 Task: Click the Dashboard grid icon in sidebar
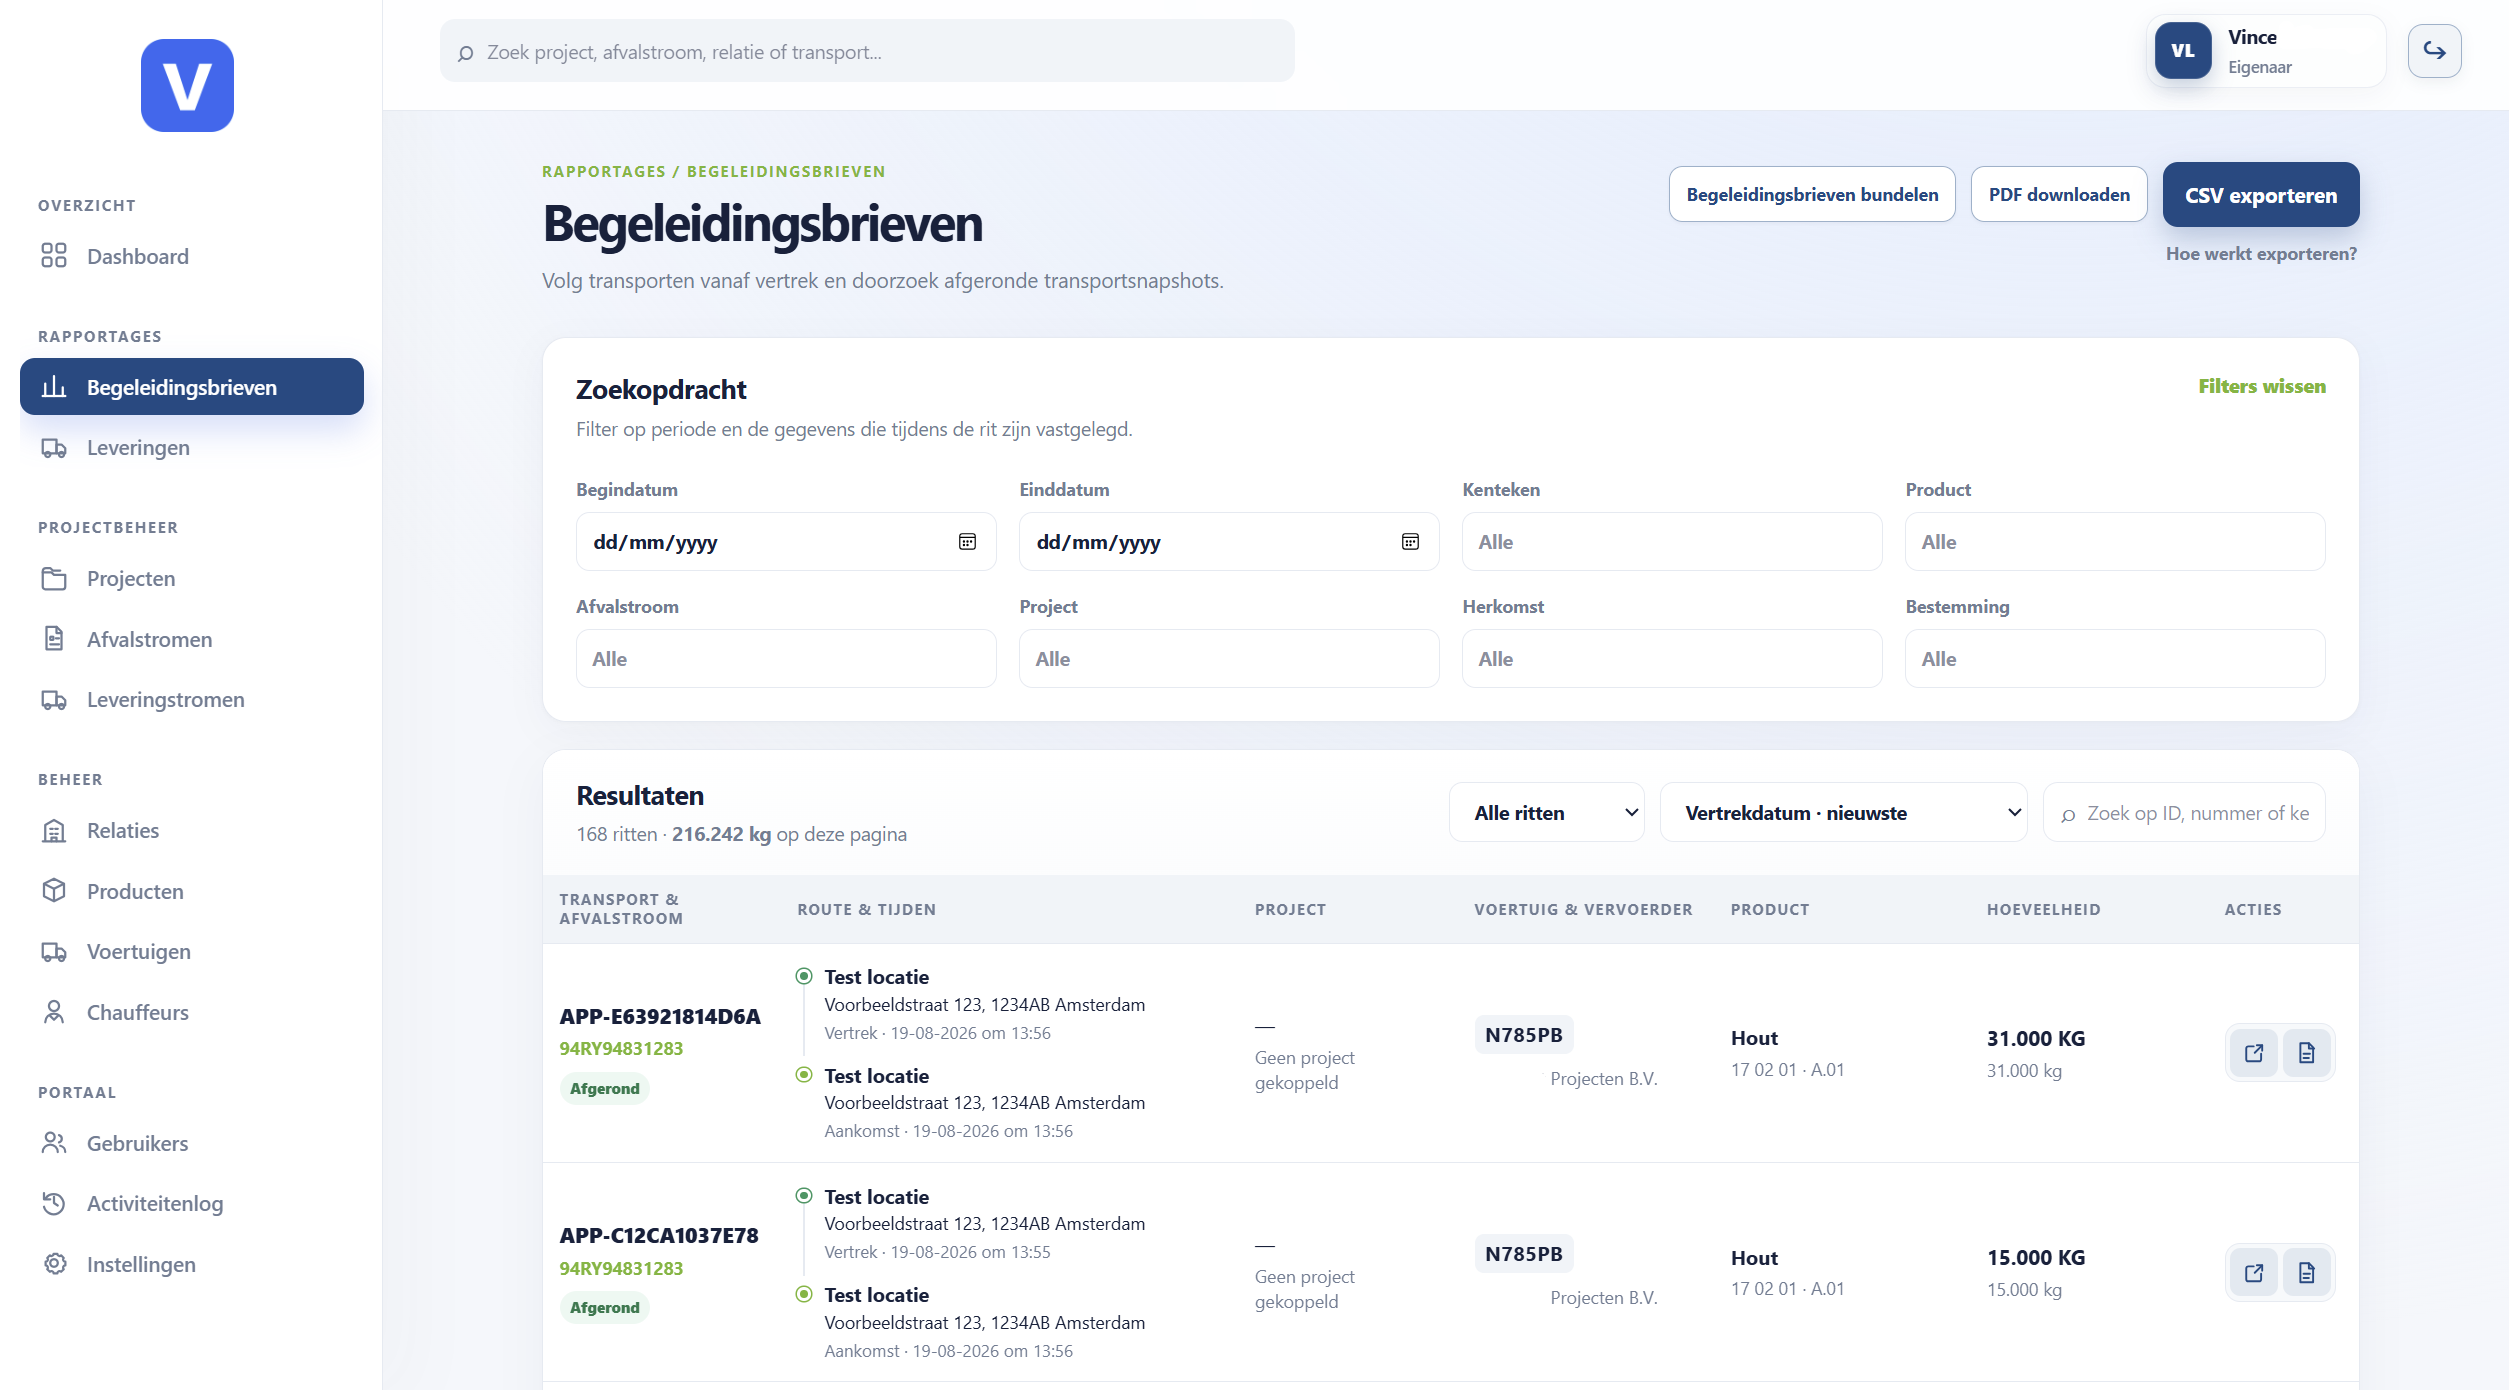[54, 256]
